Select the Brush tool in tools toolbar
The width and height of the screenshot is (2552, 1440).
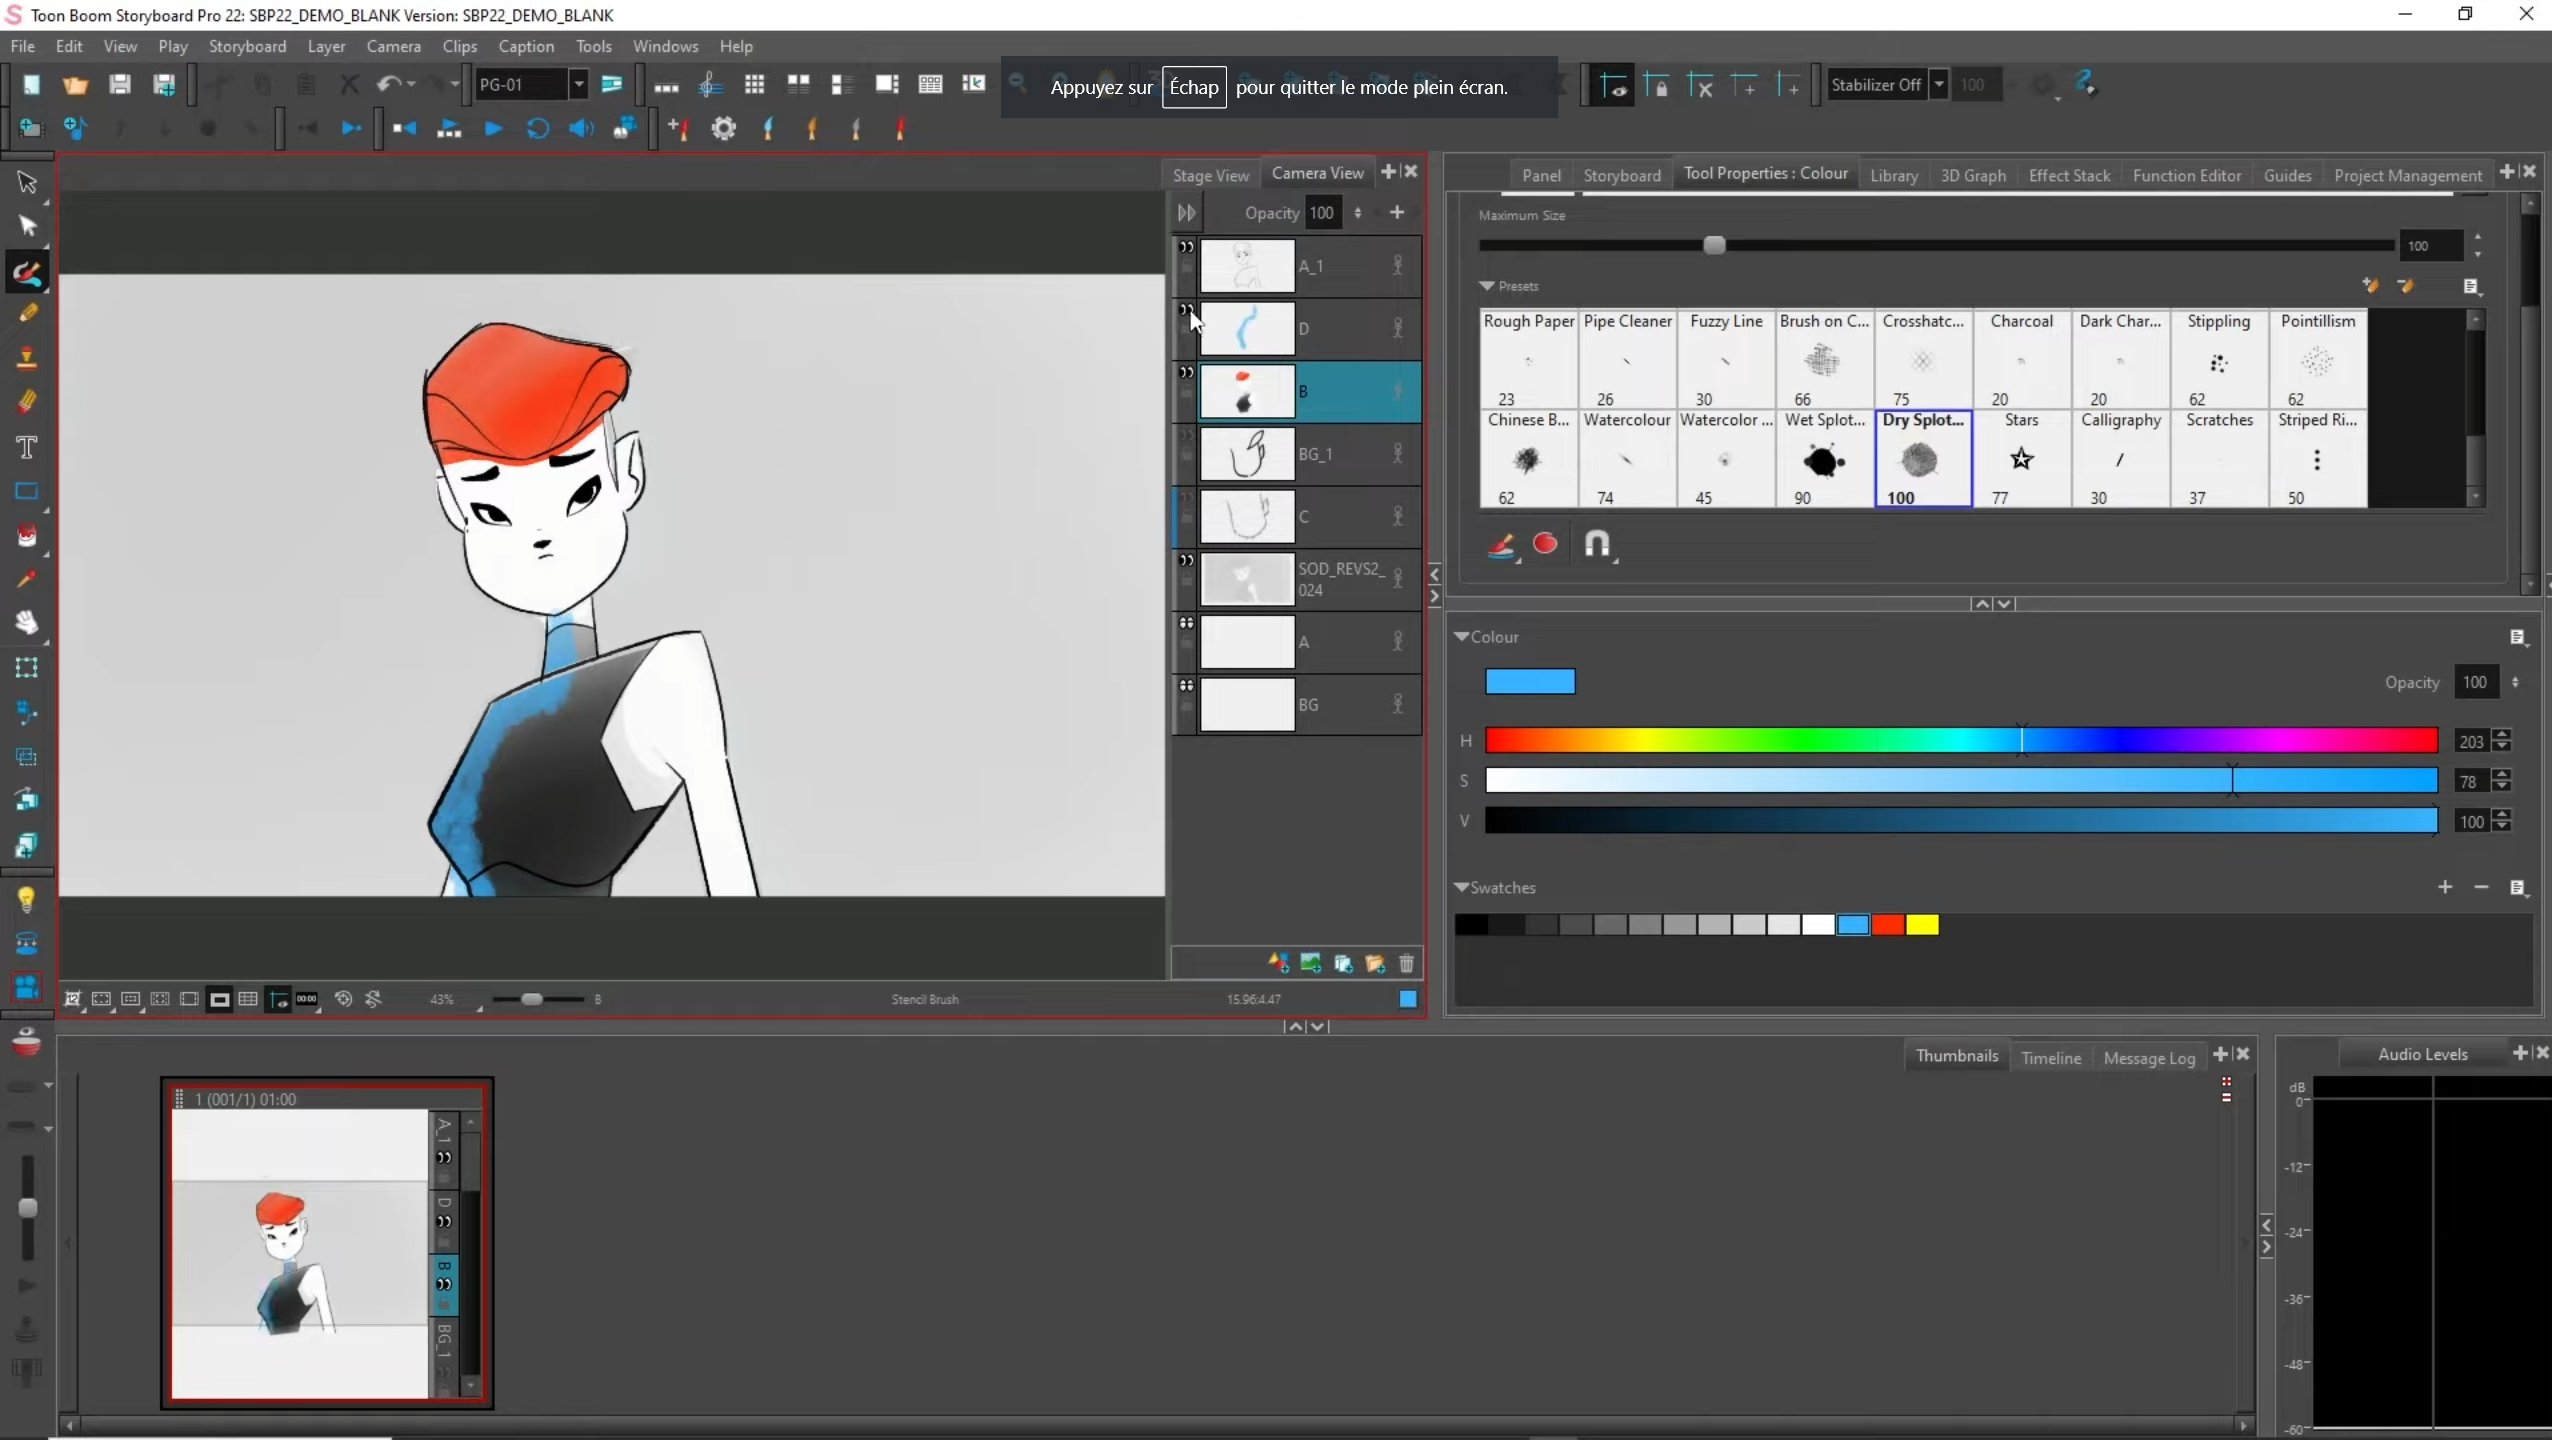(x=27, y=271)
